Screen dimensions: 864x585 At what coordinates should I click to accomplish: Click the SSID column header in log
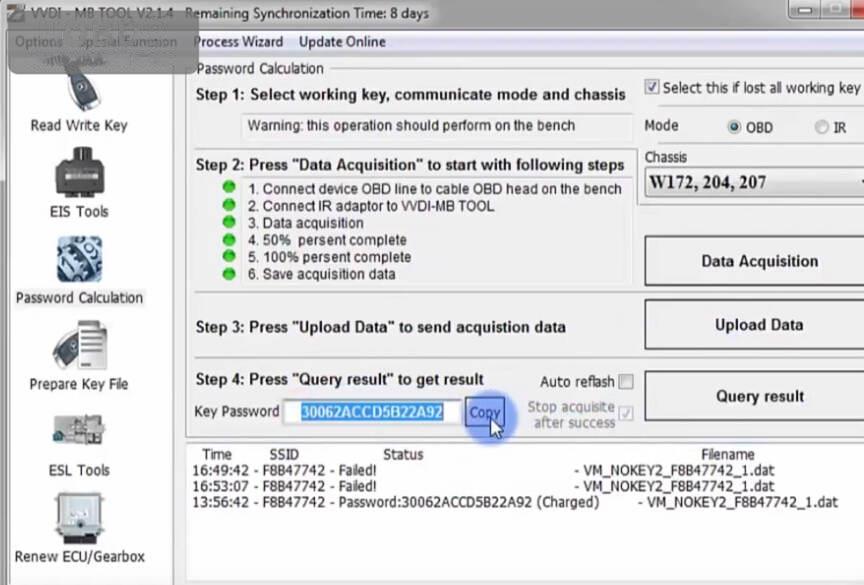click(x=284, y=454)
